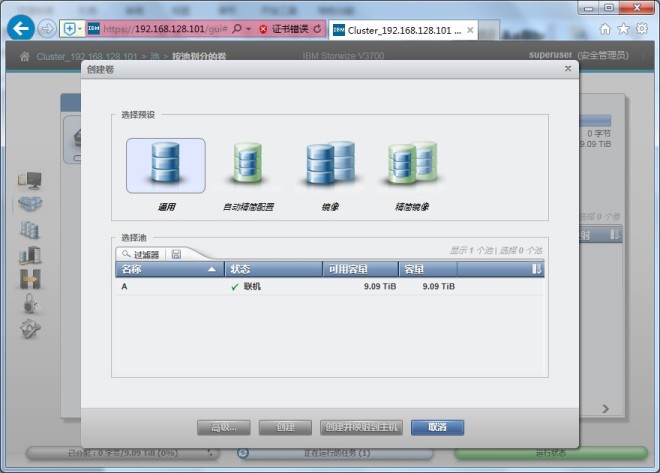
Task: Open the search dropdown in address bar
Action: pyautogui.click(x=249, y=29)
